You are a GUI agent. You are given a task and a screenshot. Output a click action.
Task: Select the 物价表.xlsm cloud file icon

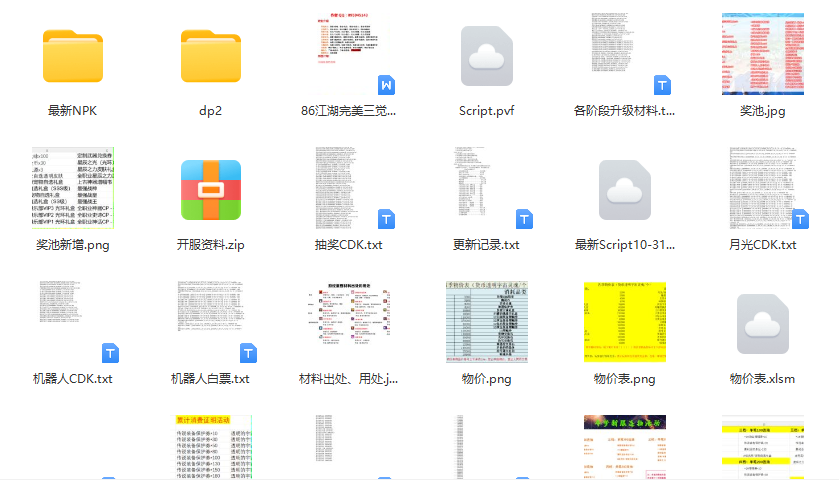[x=763, y=324]
